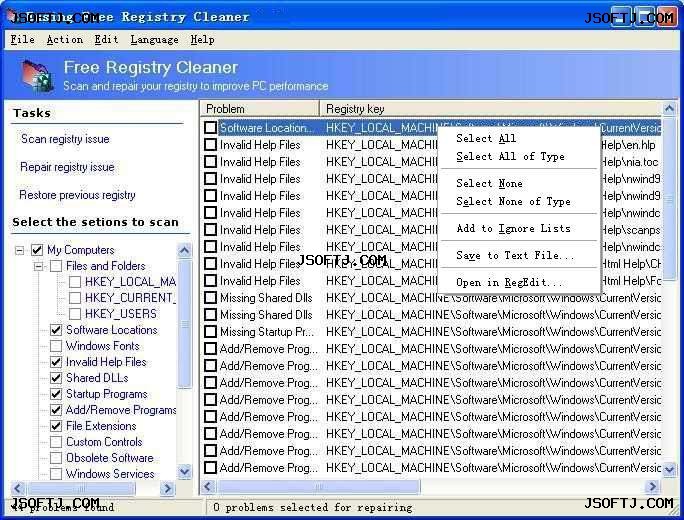This screenshot has height=520, width=684.
Task: Click the Free Registry Cleaner logo icon
Action: (38, 75)
